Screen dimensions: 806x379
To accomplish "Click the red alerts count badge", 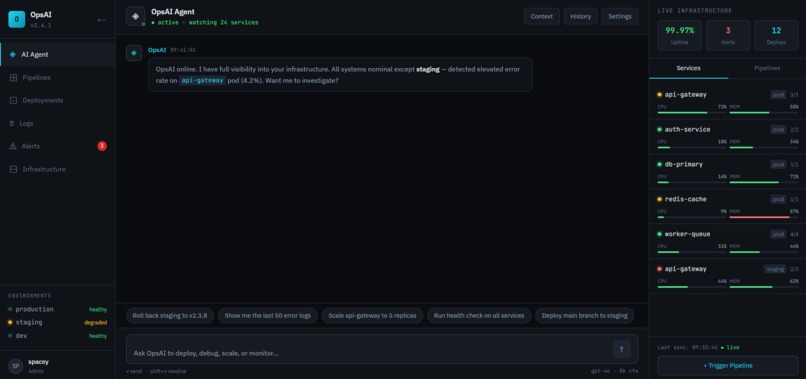I will pos(102,146).
